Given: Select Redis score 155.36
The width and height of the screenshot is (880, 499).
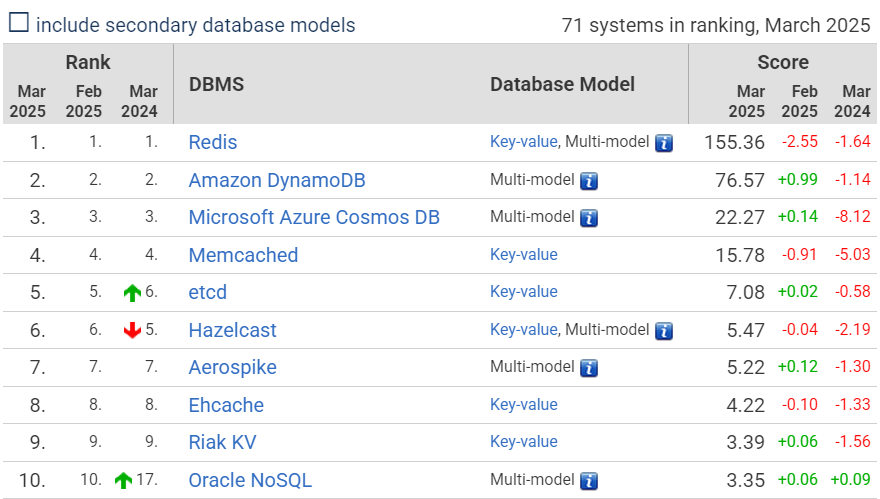Looking at the screenshot, I should pyautogui.click(x=734, y=142).
